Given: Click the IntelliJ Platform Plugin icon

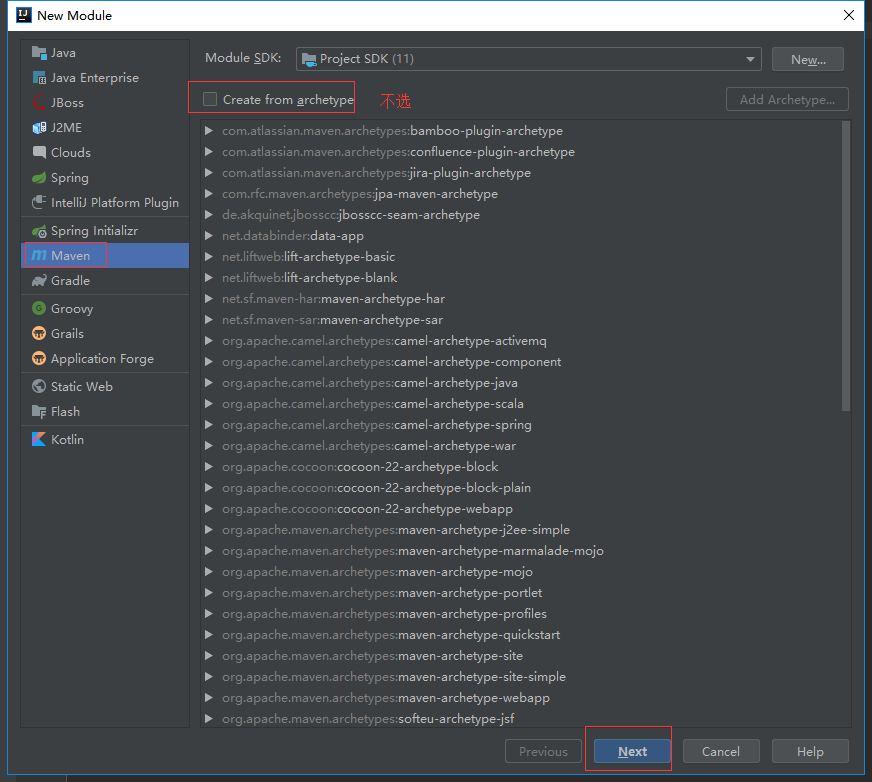Looking at the screenshot, I should click(x=39, y=202).
